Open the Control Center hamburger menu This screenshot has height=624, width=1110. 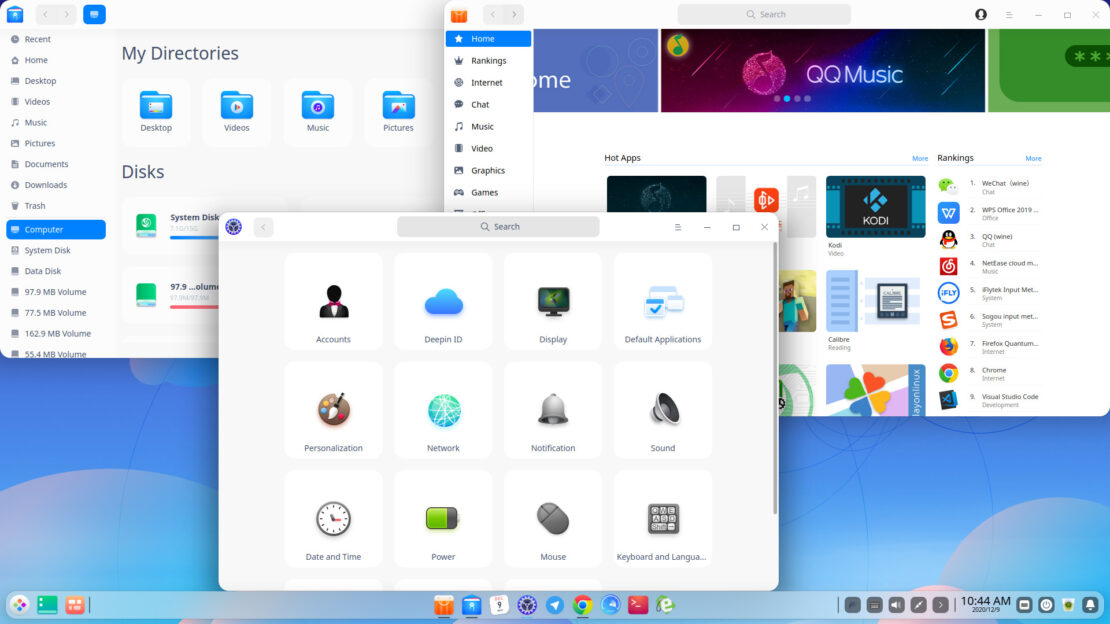coord(678,227)
